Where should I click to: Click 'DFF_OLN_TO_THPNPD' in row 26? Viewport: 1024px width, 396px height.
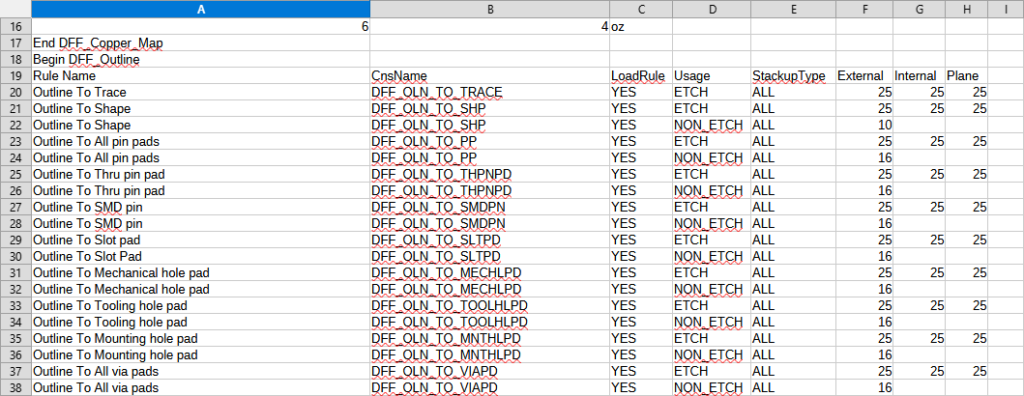[x=490, y=191]
